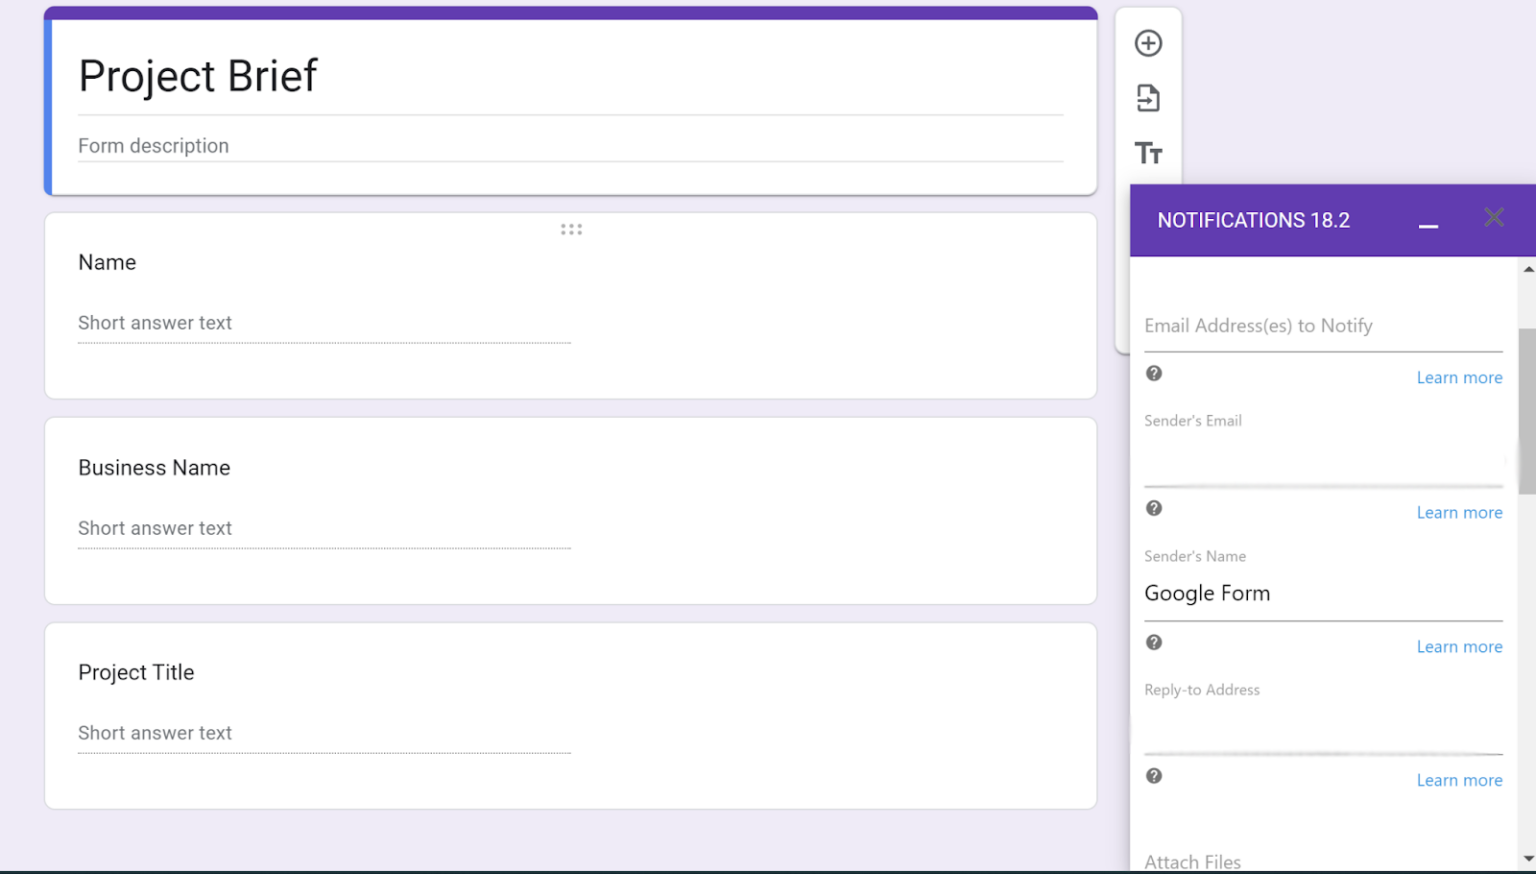Viewport: 1536px width, 874px height.
Task: Click the Form description field
Action: tap(570, 146)
